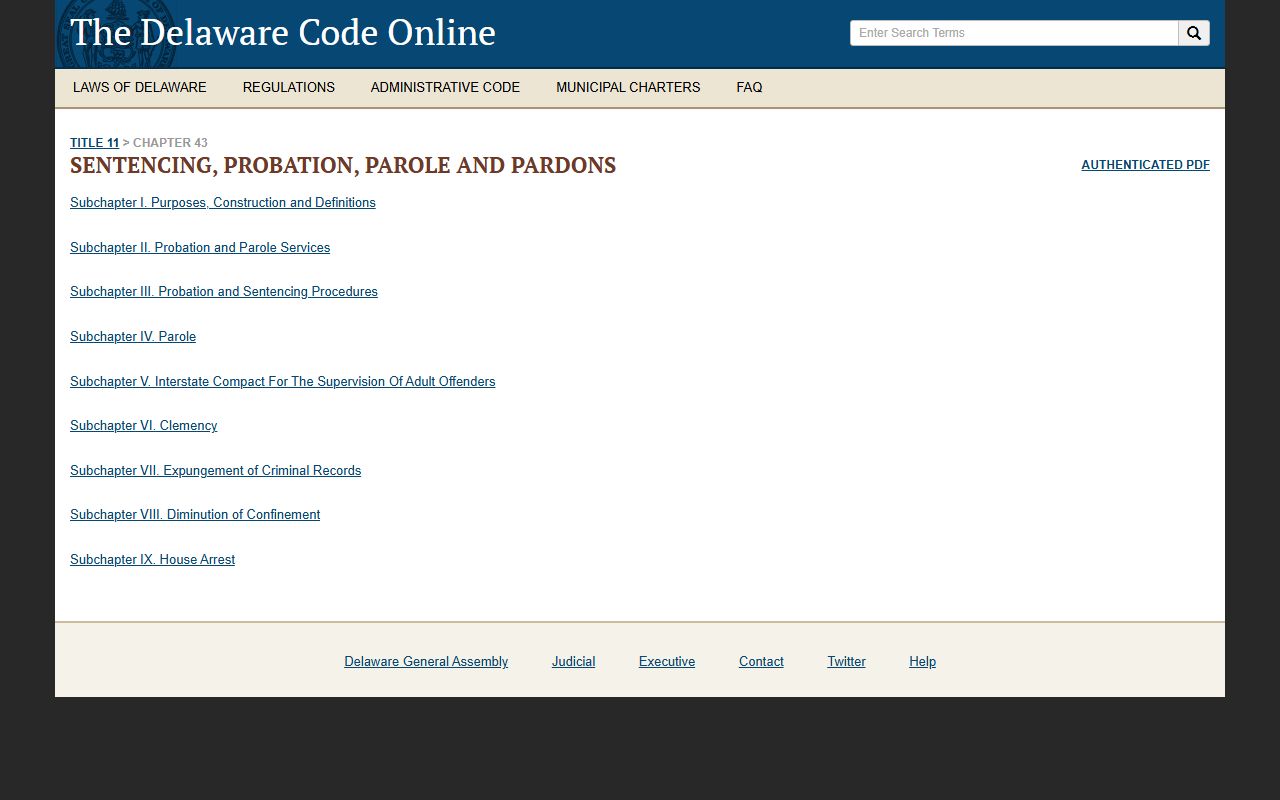Go to the Contact footer link
This screenshot has width=1280, height=800.
761,662
